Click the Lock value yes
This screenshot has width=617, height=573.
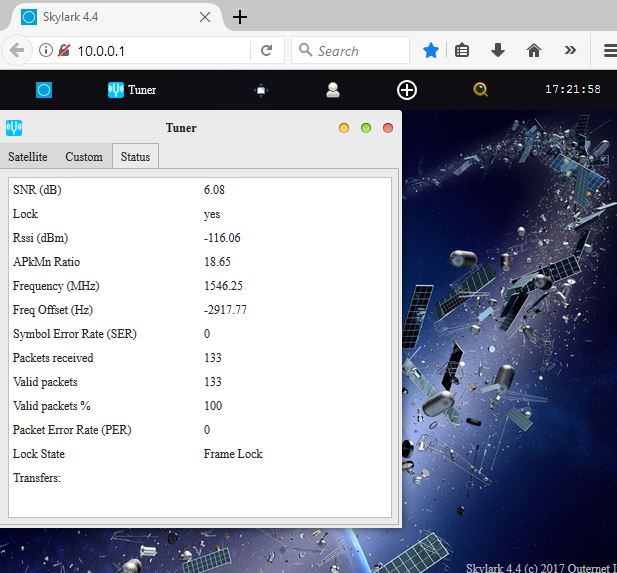[212, 214]
